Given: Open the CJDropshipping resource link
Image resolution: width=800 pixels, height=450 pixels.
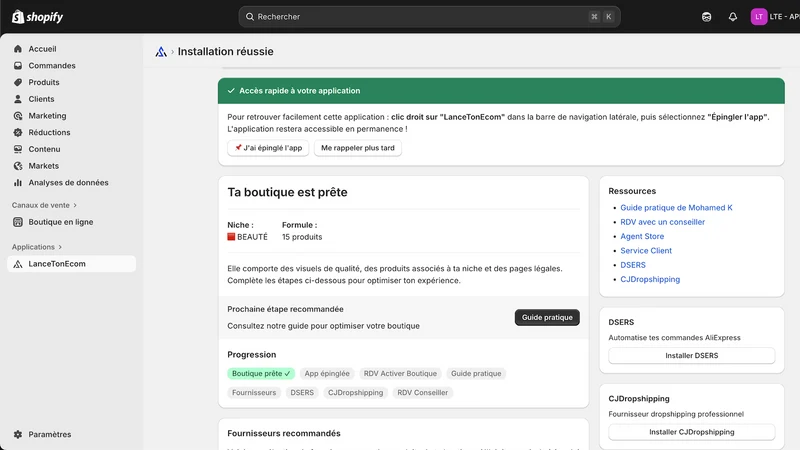Looking at the screenshot, I should [x=650, y=279].
